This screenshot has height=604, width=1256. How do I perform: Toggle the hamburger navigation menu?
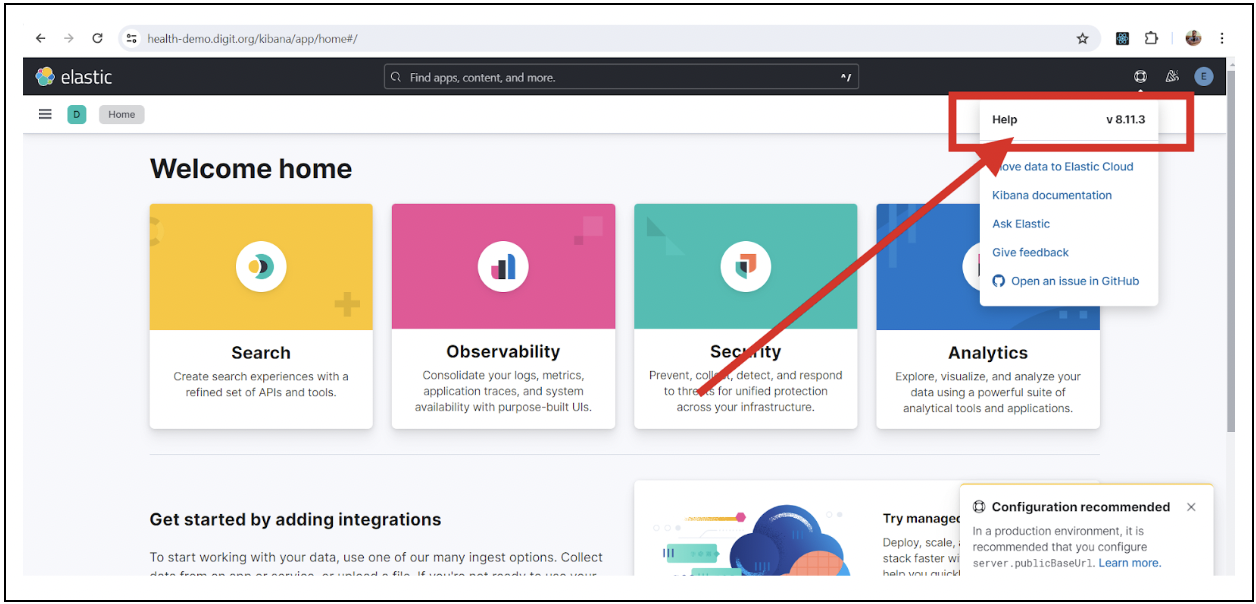45,114
